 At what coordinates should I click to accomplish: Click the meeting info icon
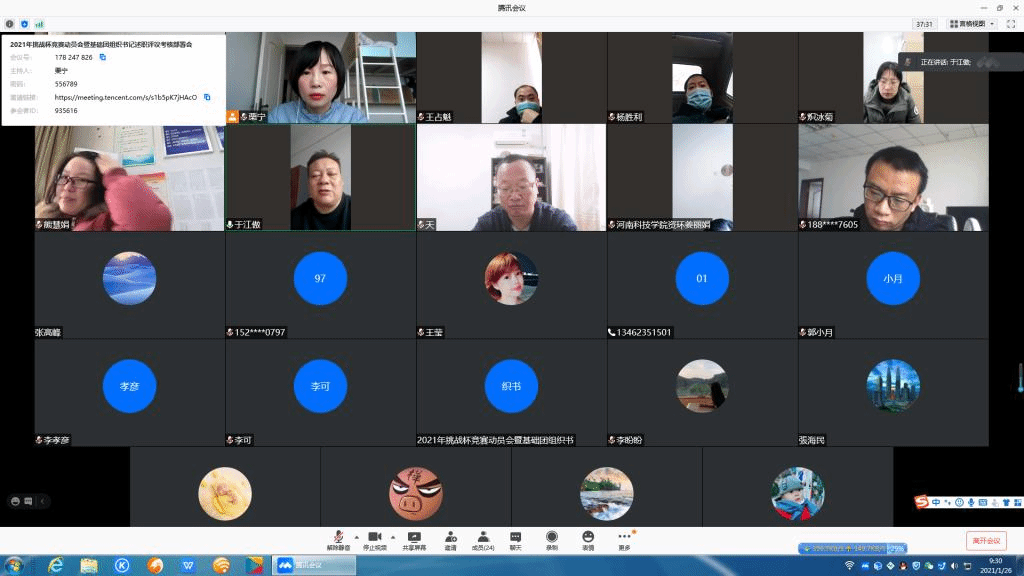pyautogui.click(x=10, y=23)
